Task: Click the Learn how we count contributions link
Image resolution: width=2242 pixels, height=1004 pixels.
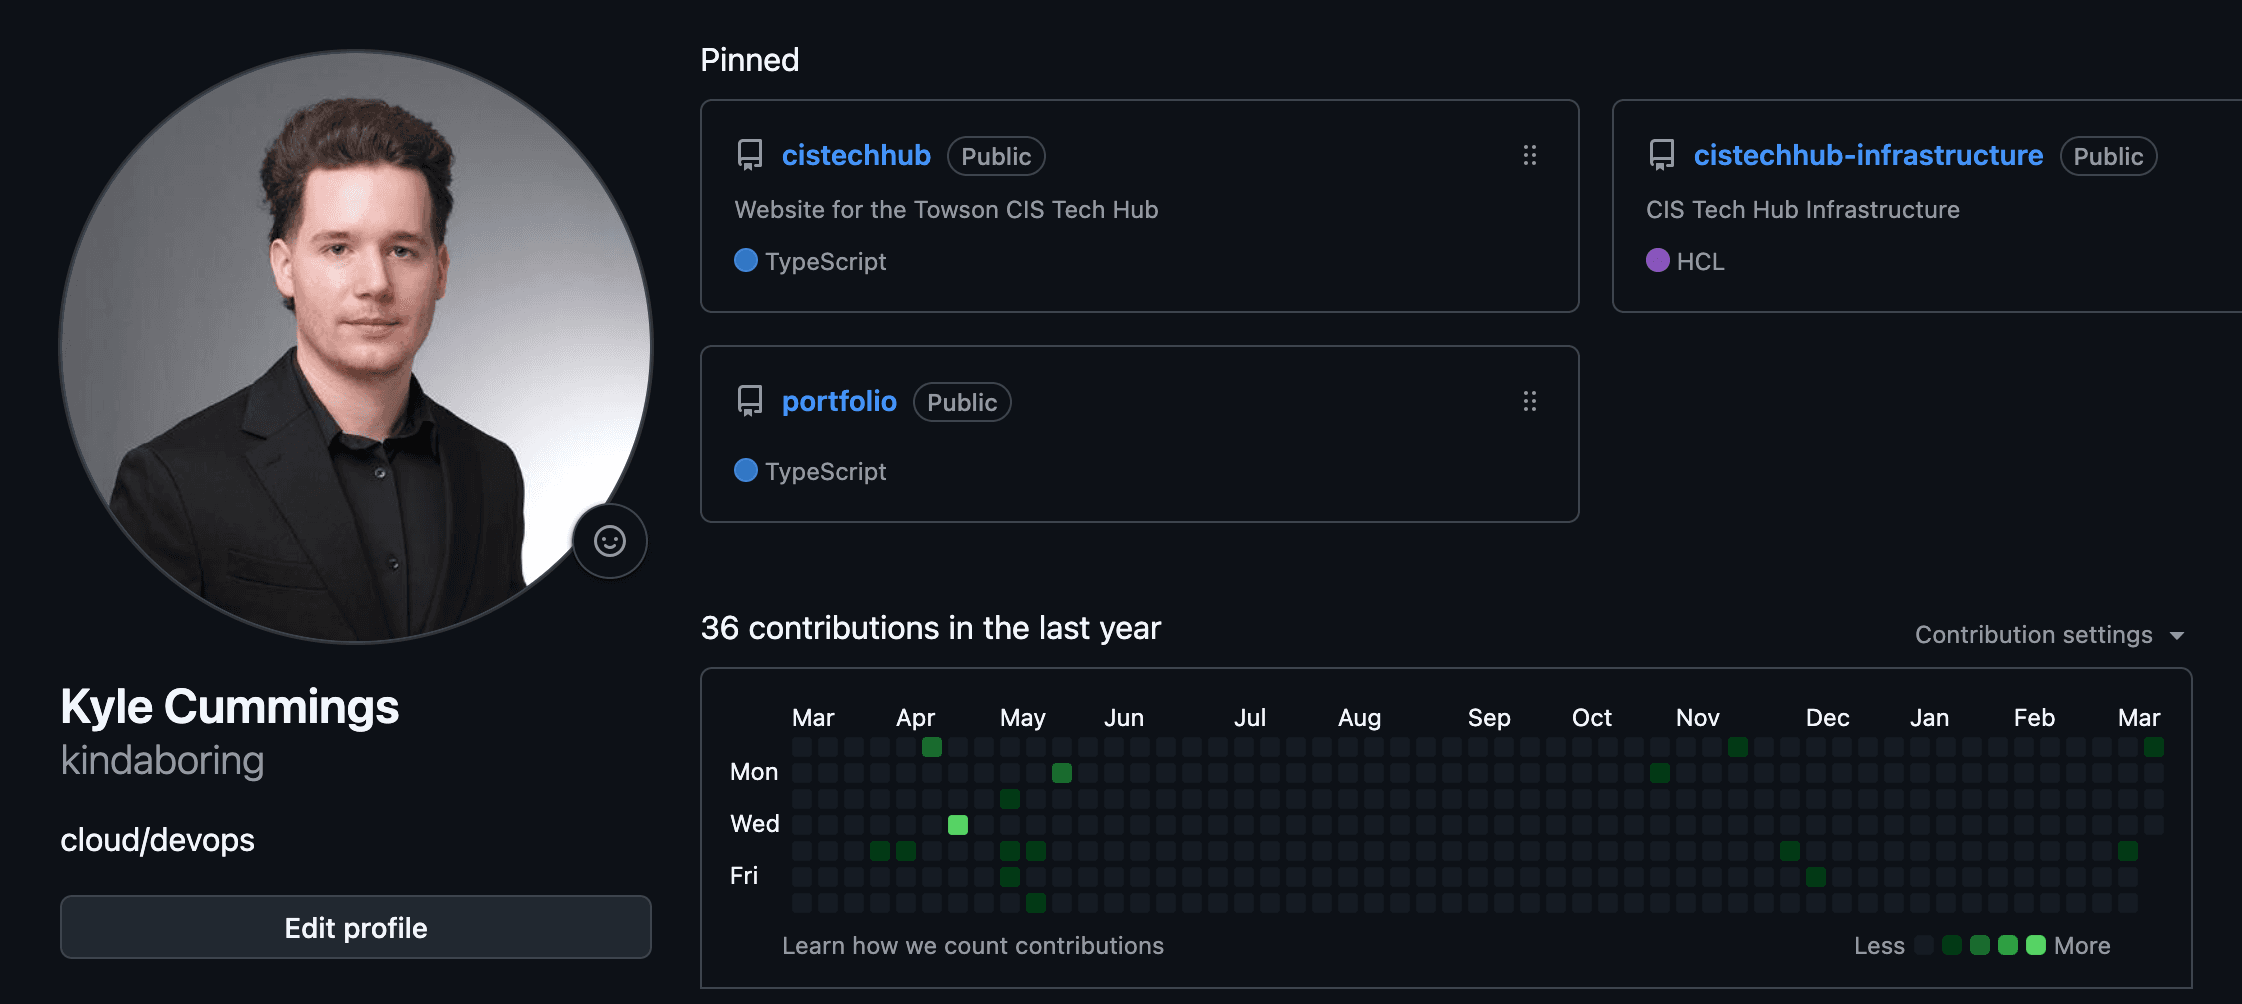Action: tap(972, 945)
